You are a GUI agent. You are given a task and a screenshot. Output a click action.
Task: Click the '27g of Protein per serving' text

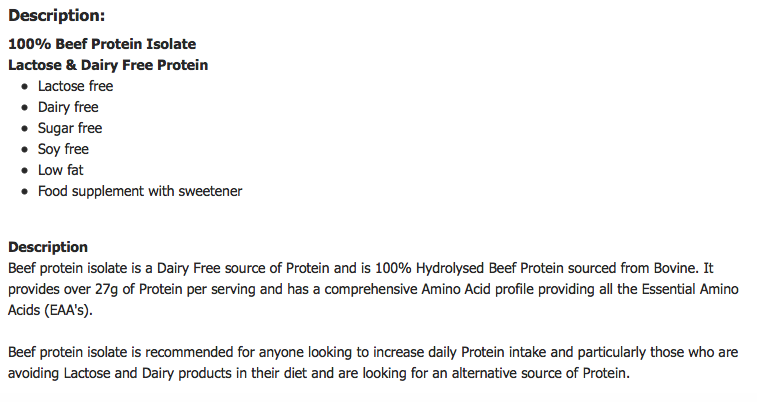175,289
